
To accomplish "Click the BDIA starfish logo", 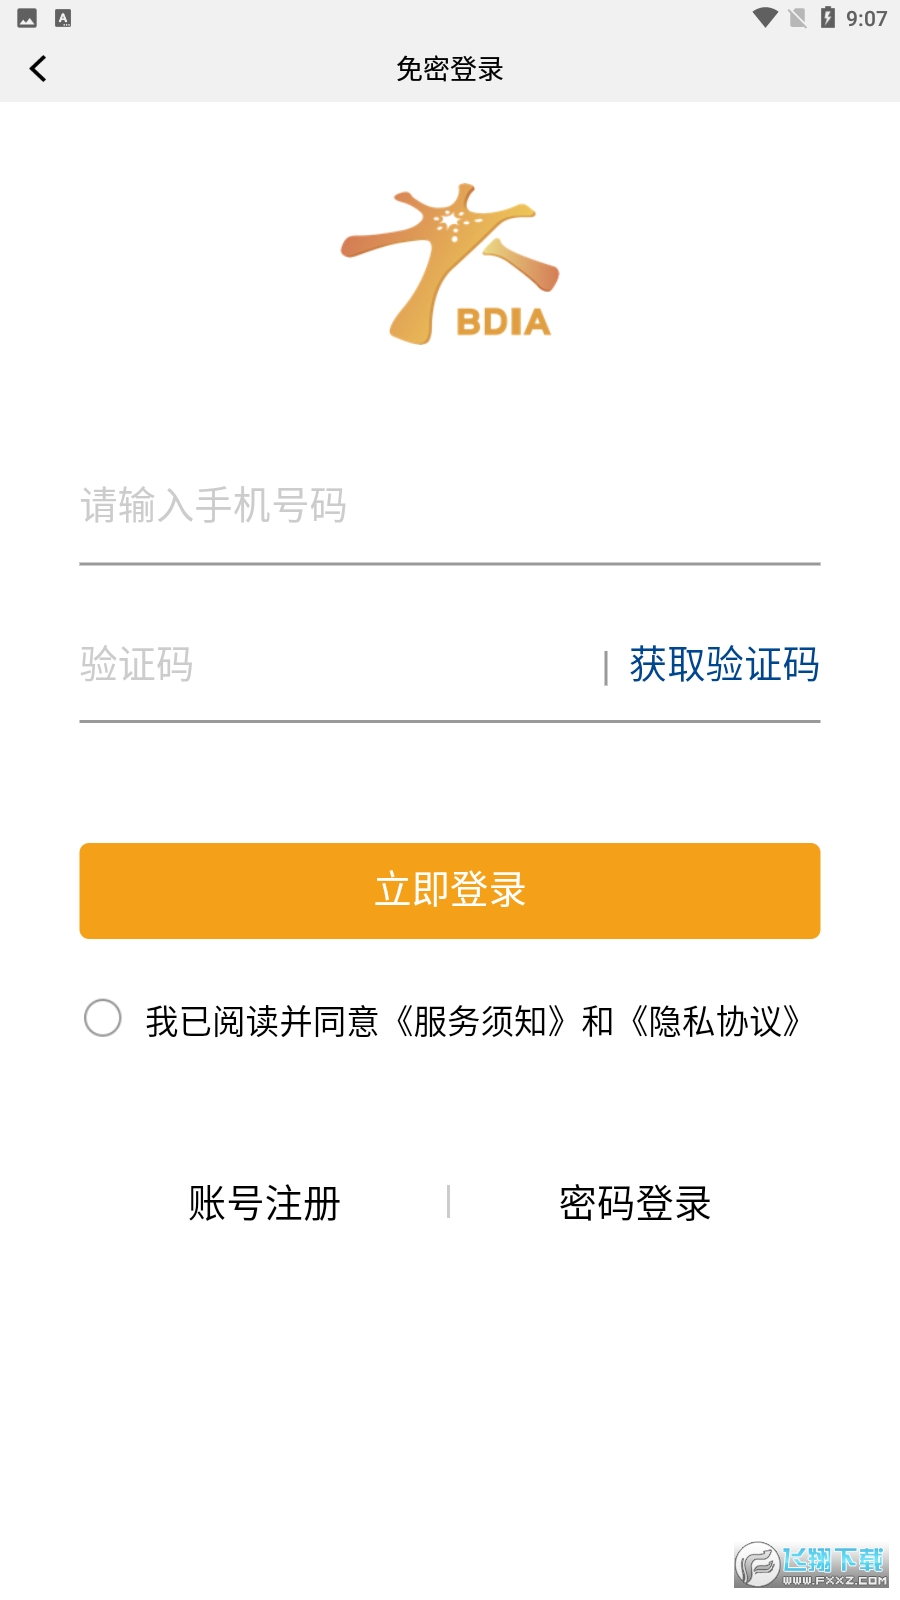I will [450, 264].
